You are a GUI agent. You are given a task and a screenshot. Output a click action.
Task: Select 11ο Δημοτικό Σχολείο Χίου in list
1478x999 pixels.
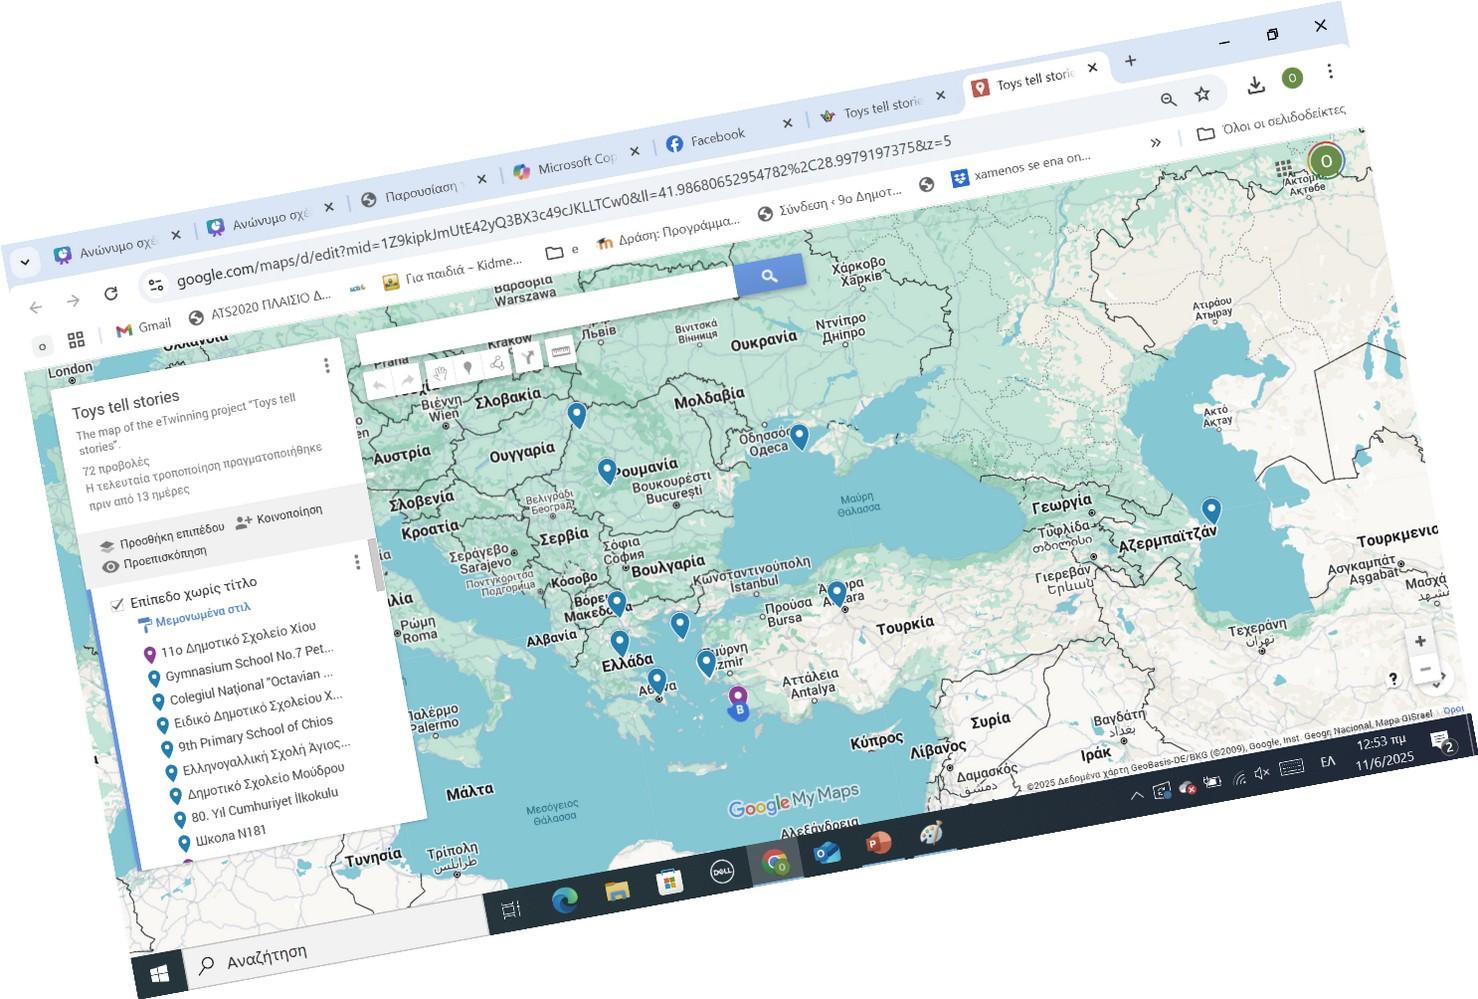(x=238, y=640)
